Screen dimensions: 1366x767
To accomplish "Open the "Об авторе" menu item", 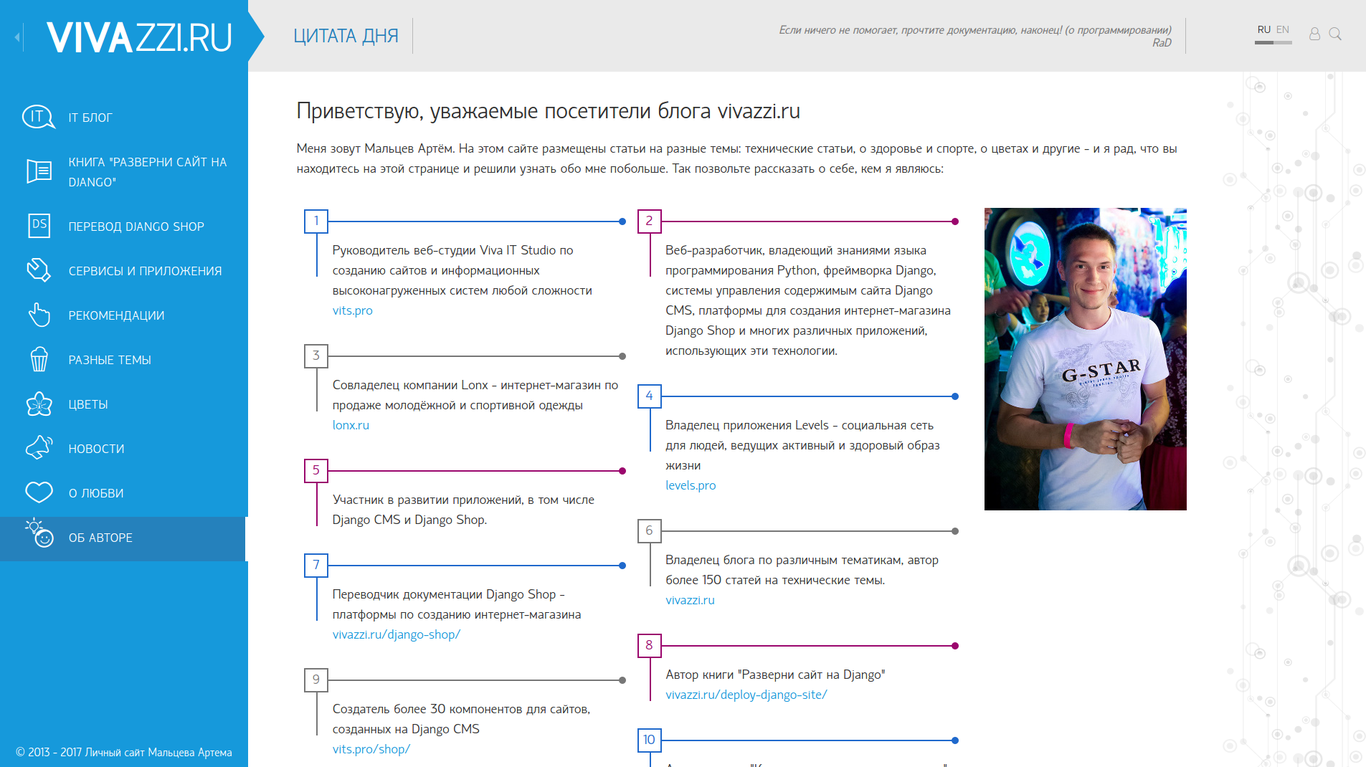I will pyautogui.click(x=100, y=538).
